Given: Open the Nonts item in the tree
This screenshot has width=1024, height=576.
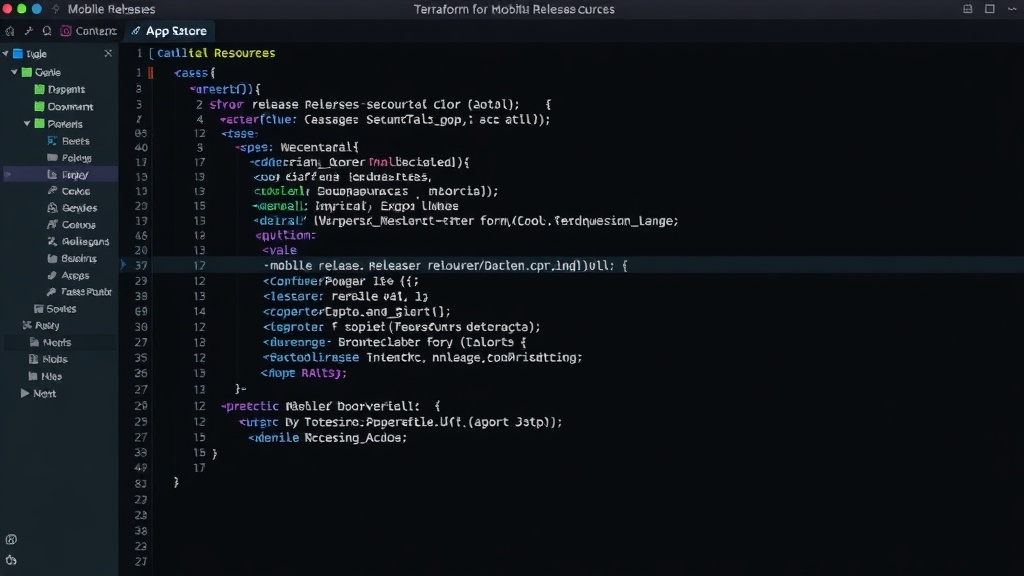Looking at the screenshot, I should tap(57, 342).
